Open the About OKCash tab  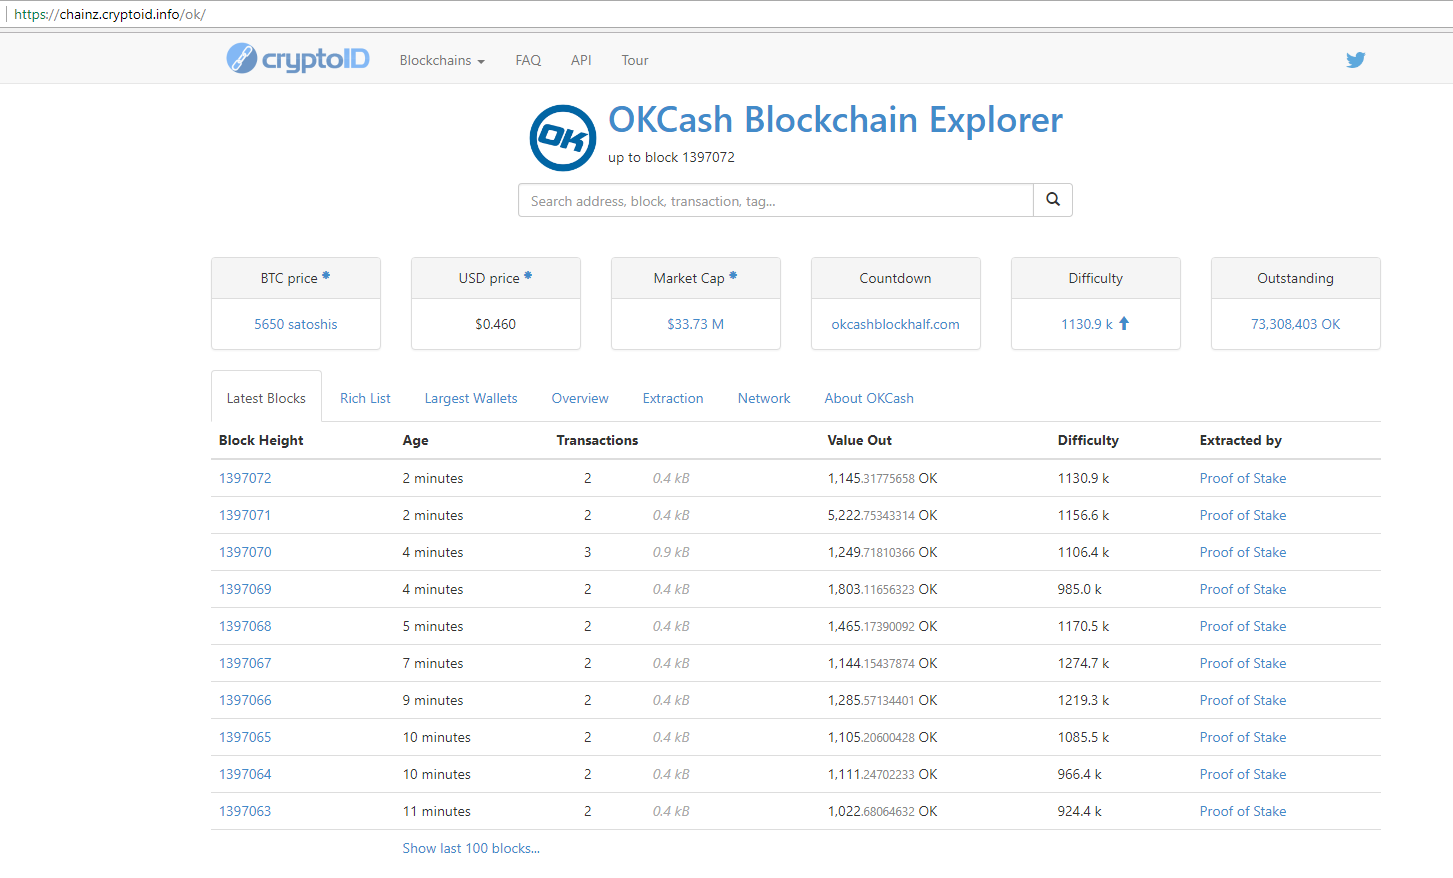869,398
